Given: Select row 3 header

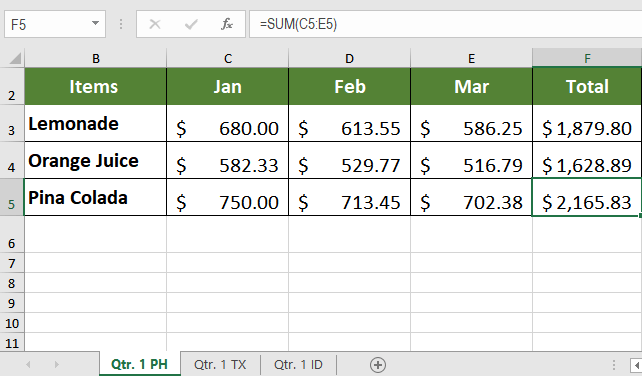Looking at the screenshot, I should coord(12,123).
